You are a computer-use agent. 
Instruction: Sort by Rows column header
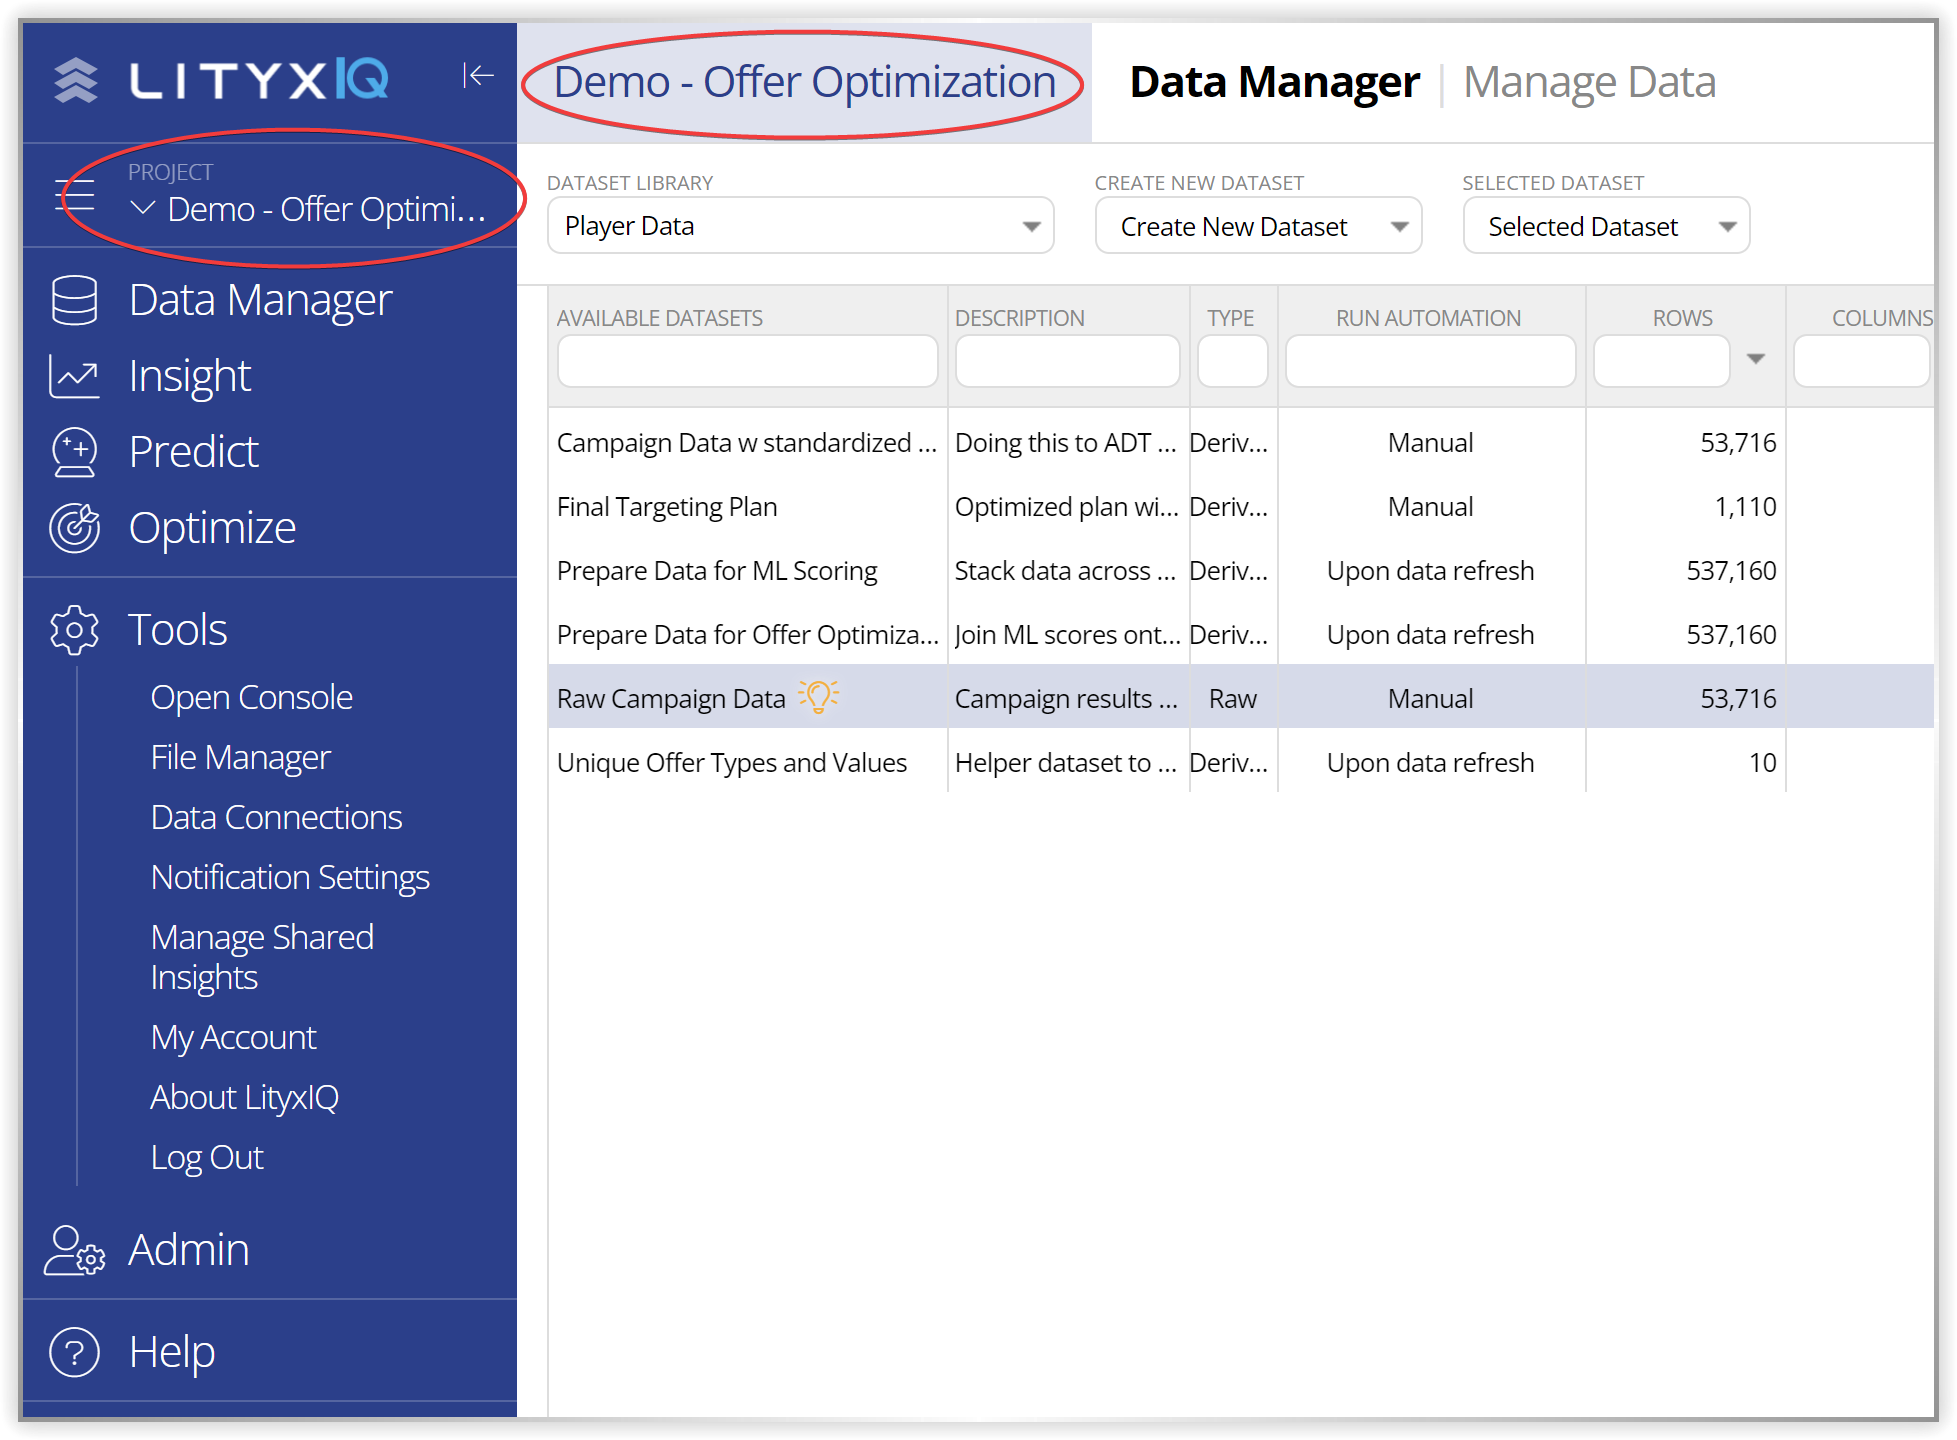[1682, 318]
